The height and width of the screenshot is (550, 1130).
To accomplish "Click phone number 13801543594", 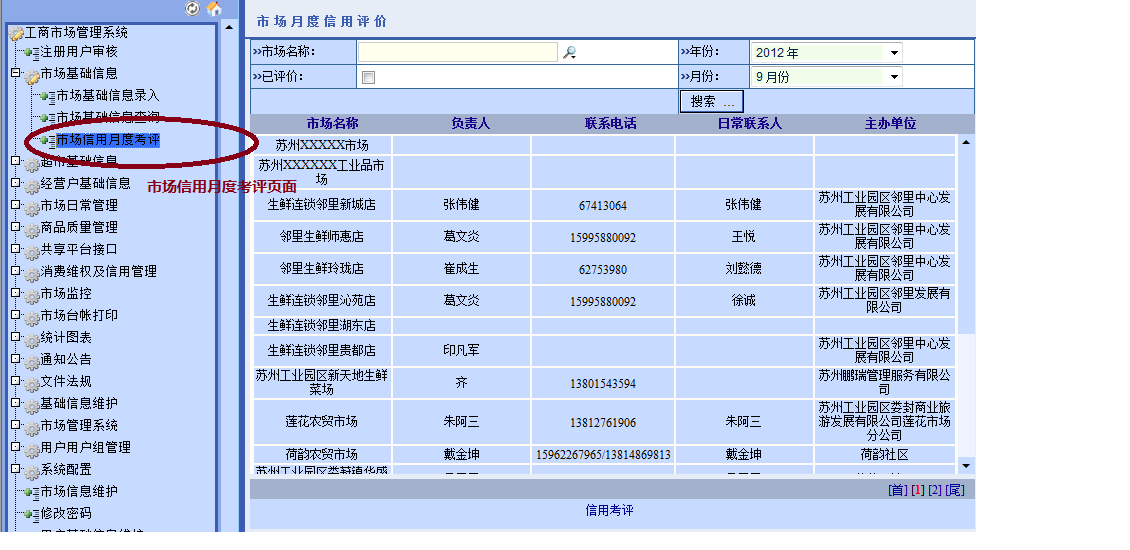I will pos(602,383).
